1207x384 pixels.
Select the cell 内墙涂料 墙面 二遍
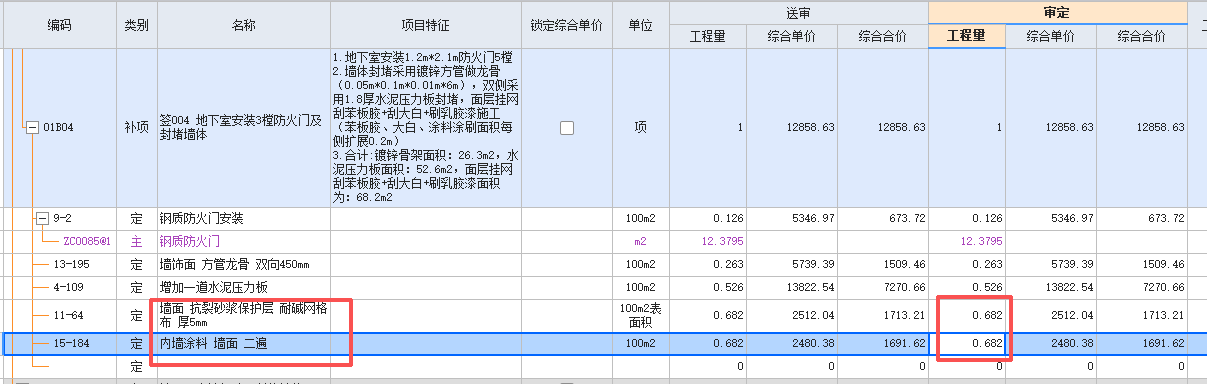tap(243, 343)
